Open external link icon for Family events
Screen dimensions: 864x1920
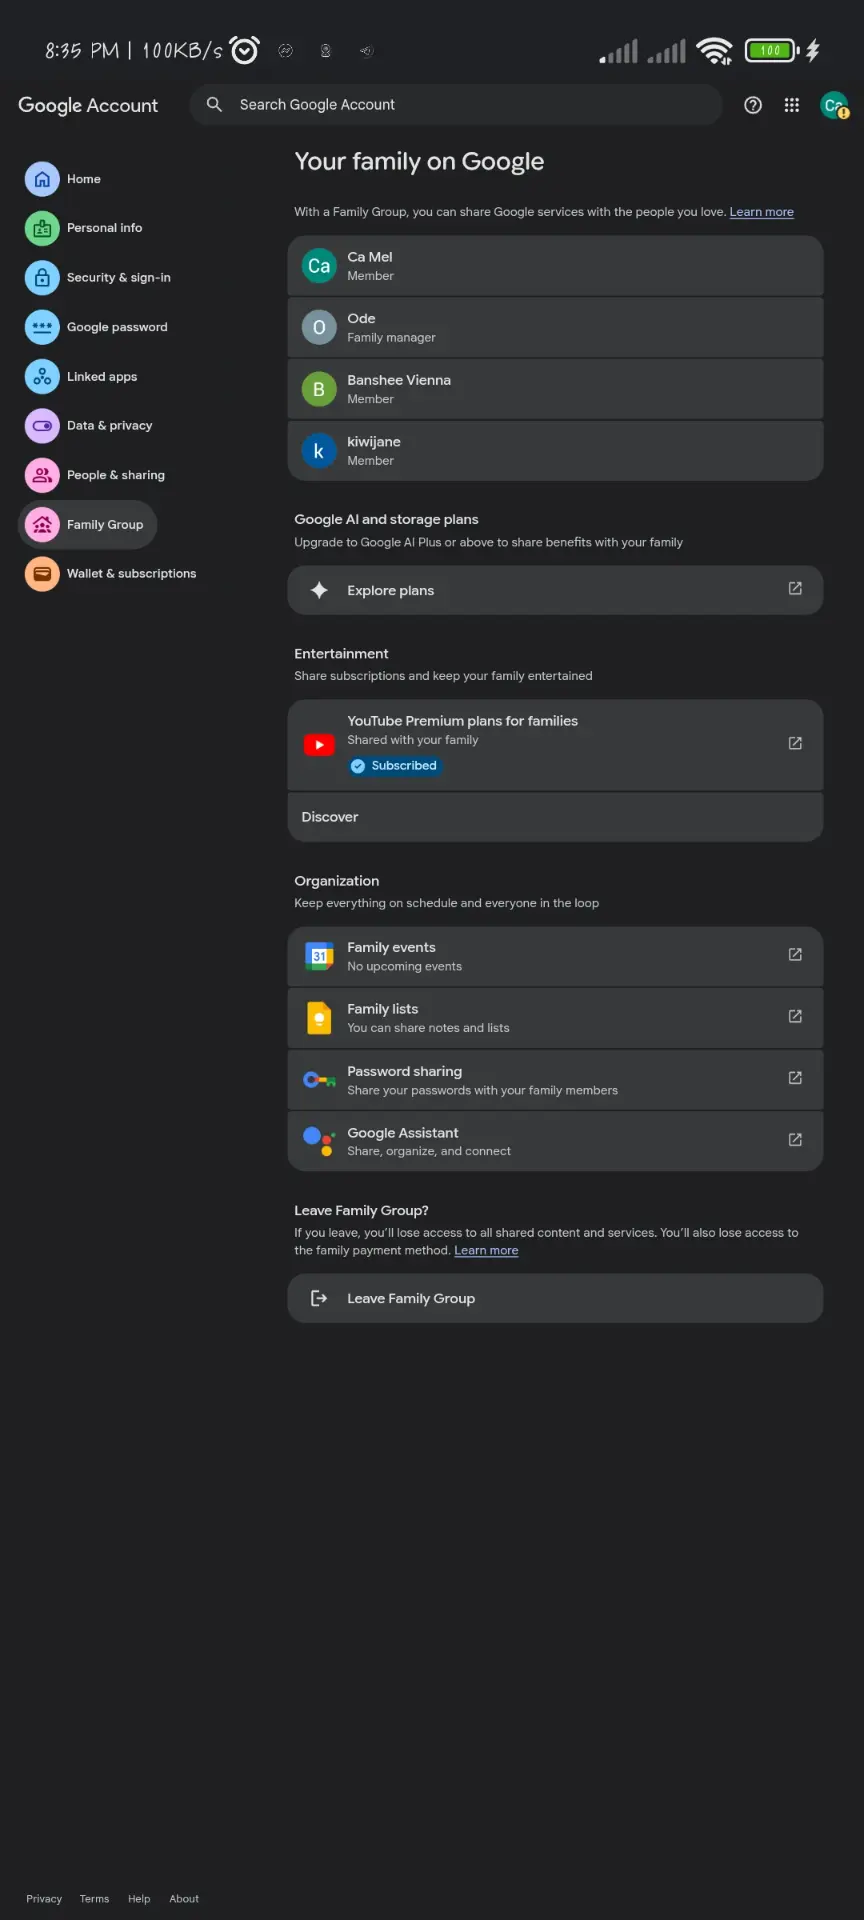pyautogui.click(x=795, y=954)
